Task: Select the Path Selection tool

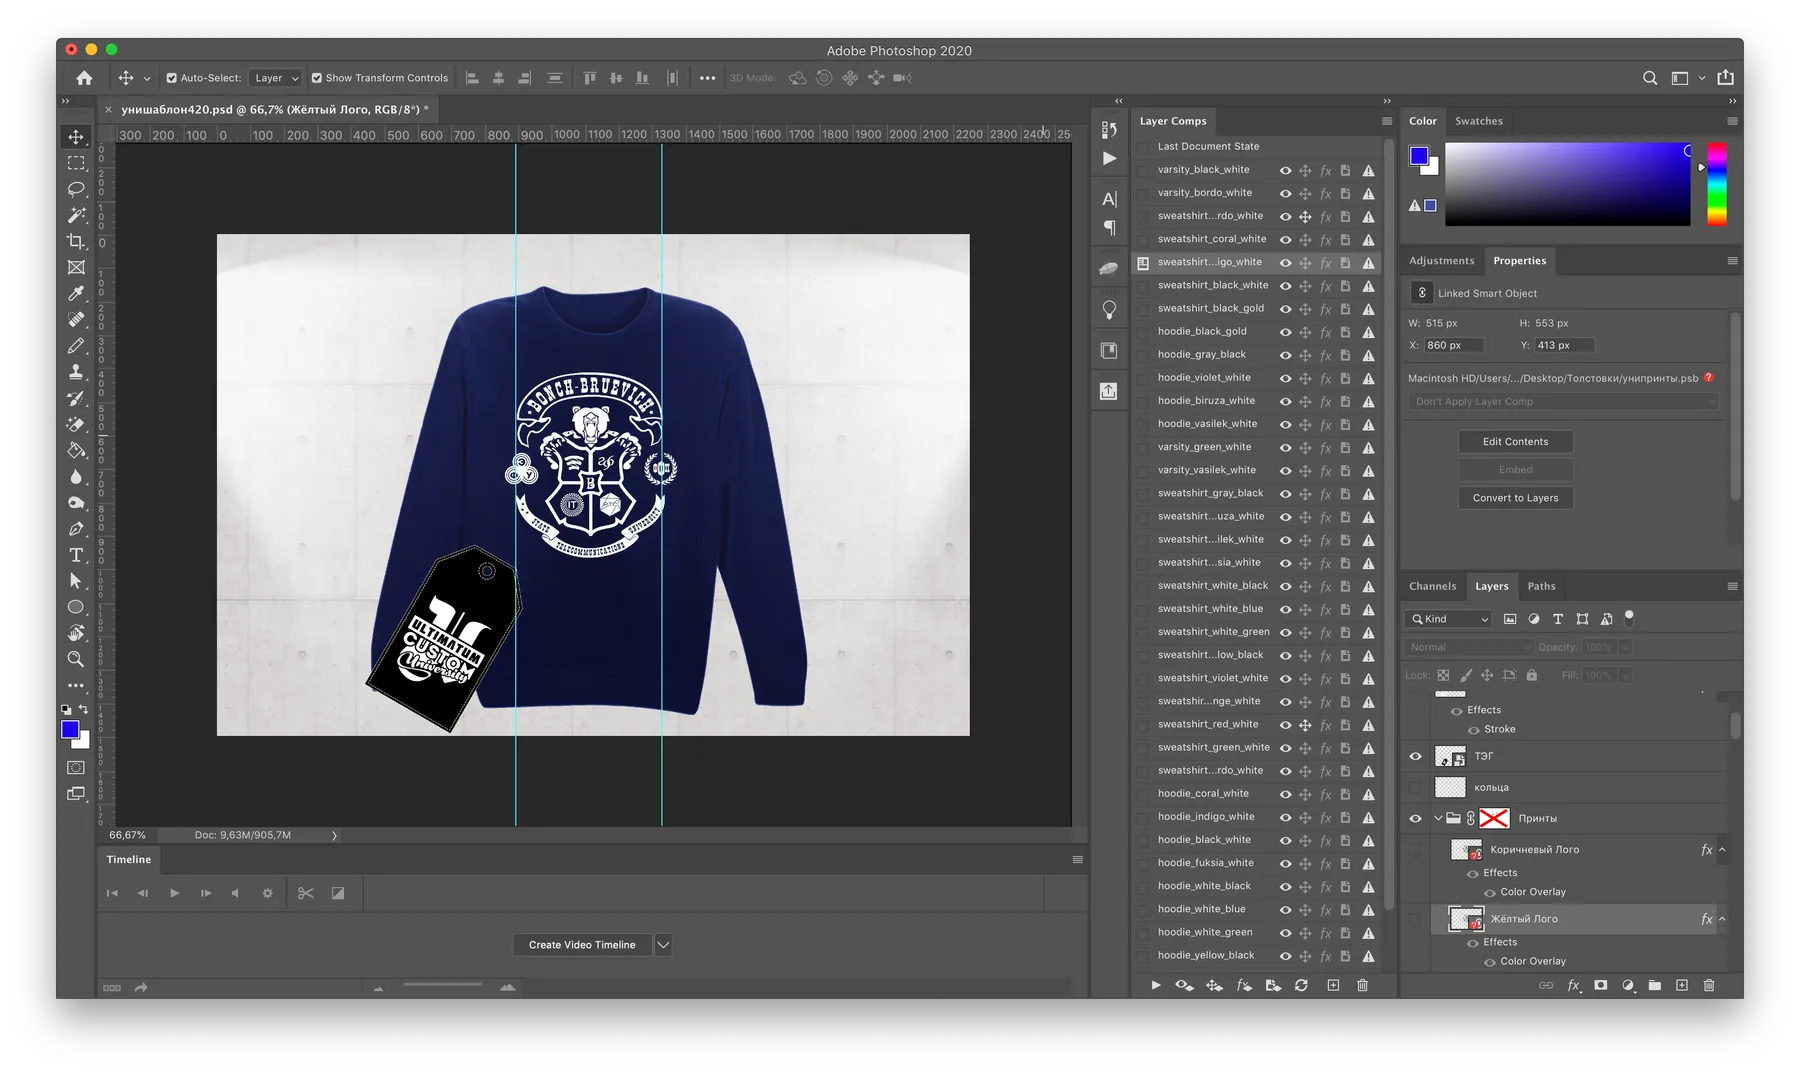Action: [76, 581]
